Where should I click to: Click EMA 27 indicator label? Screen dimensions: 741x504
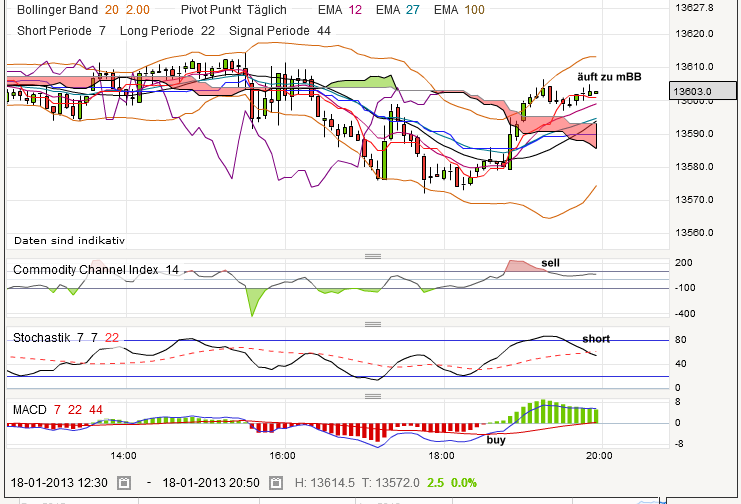[x=397, y=10]
